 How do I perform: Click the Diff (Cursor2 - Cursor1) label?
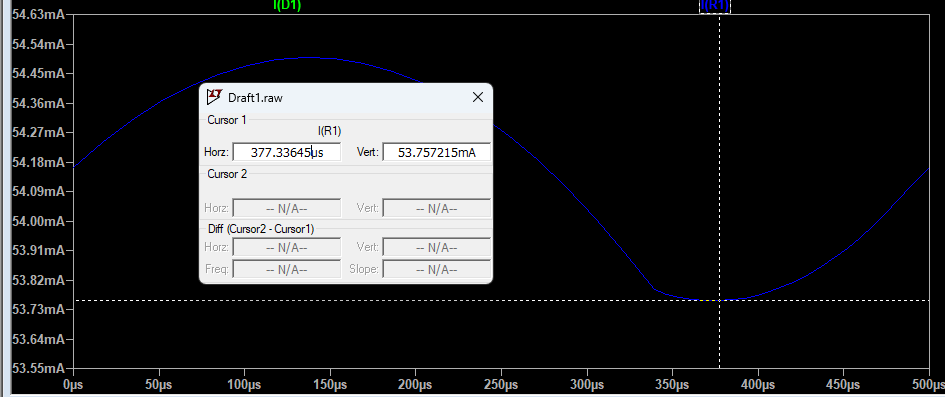pos(260,229)
